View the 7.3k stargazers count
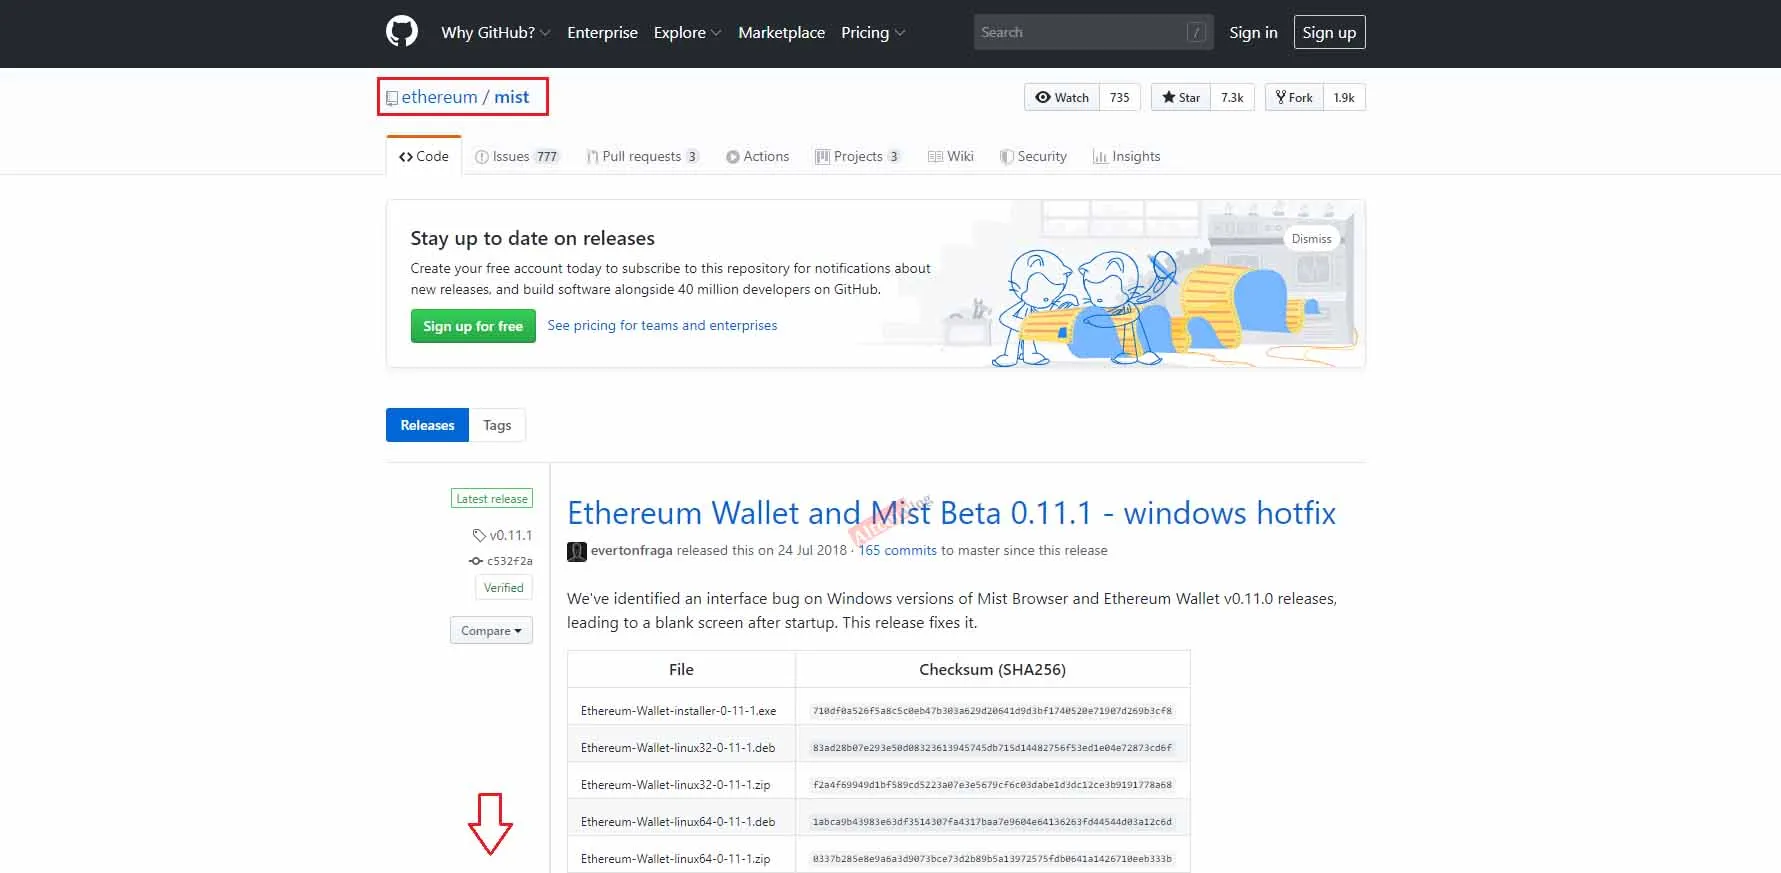 [x=1232, y=97]
